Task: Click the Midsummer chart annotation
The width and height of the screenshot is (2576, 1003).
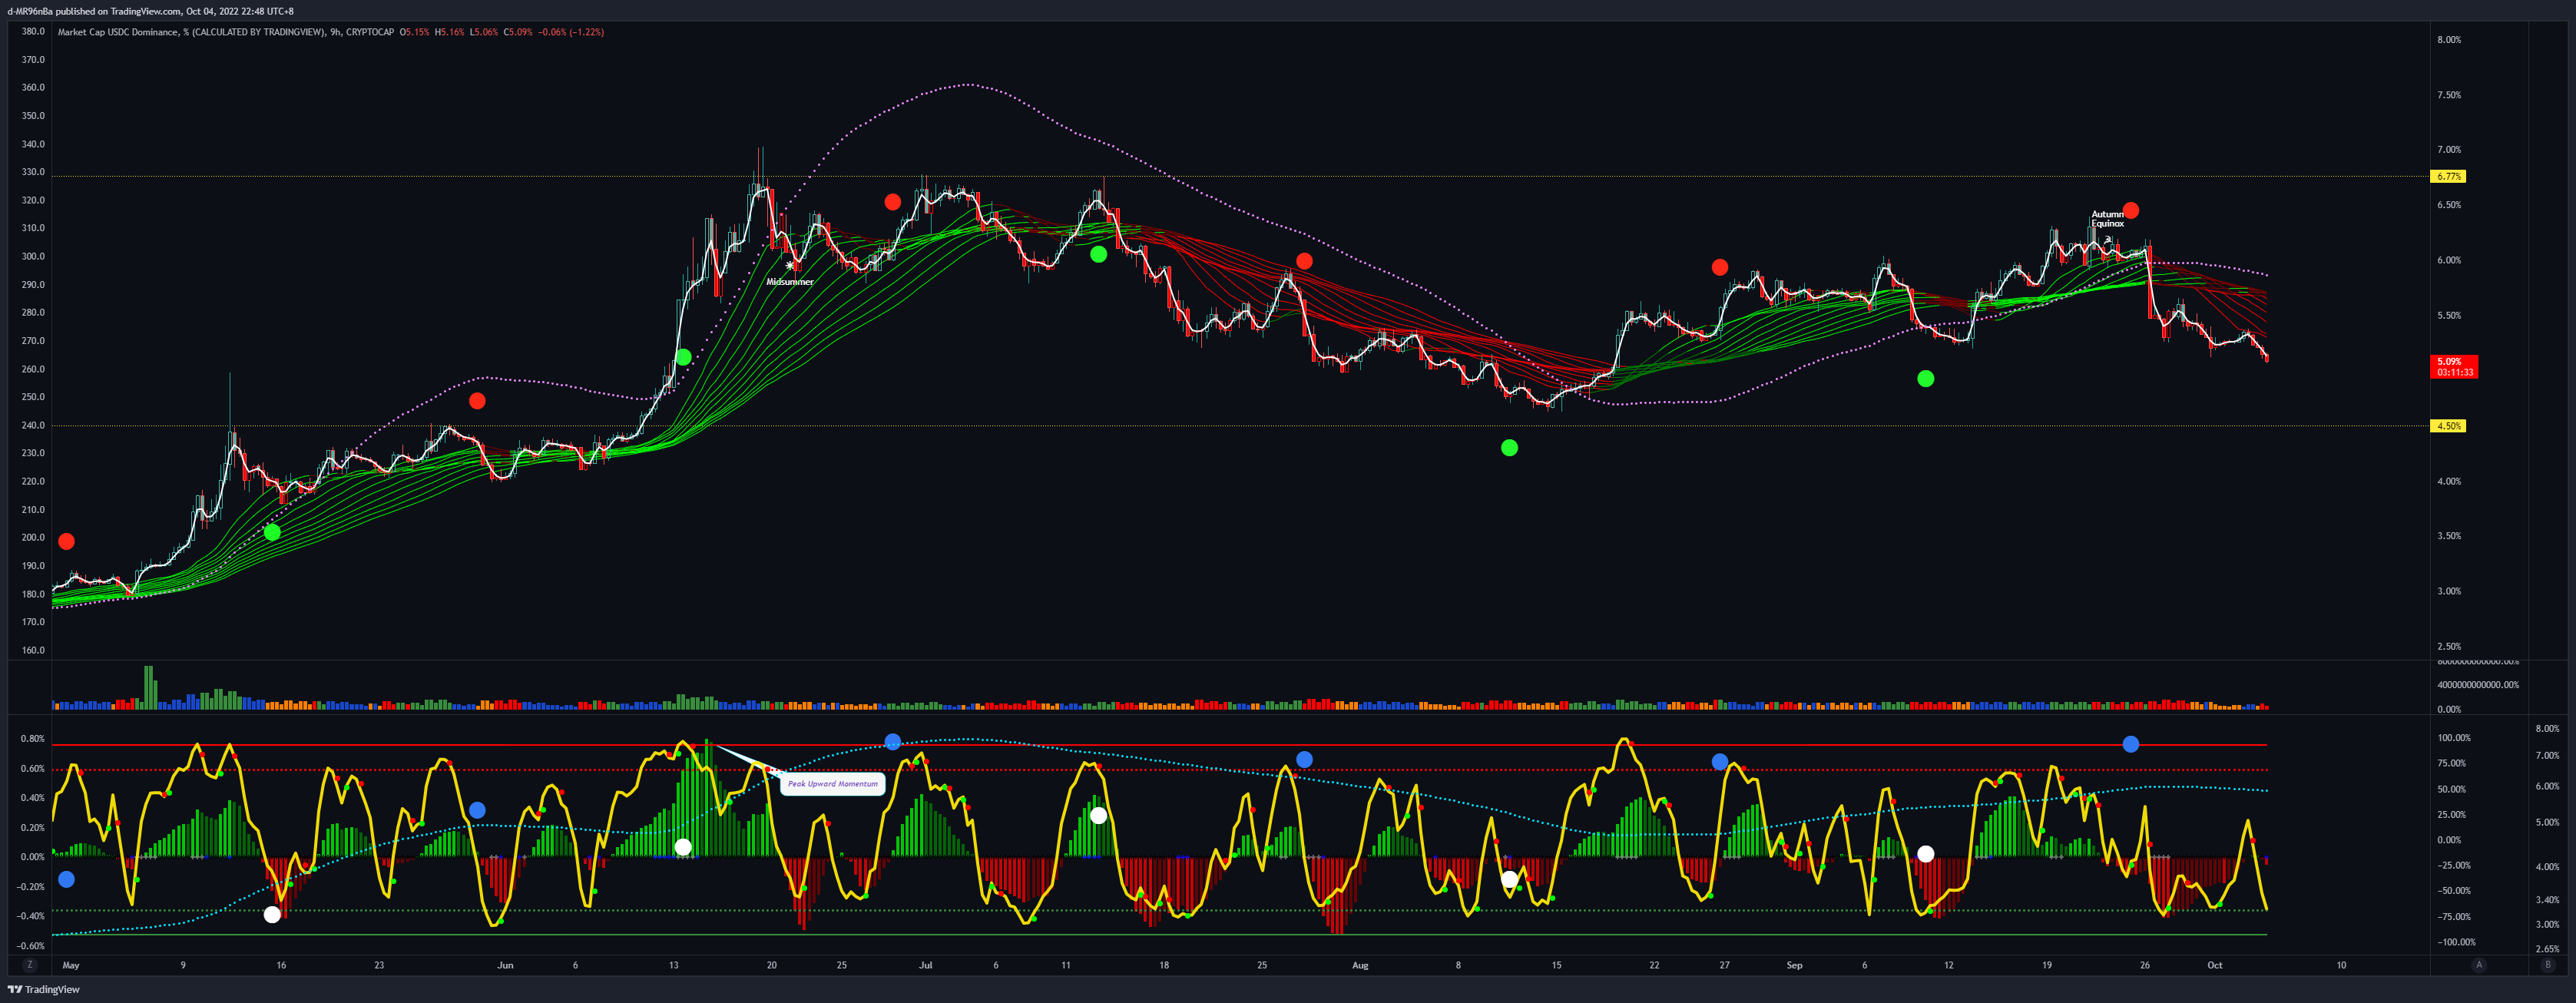Action: 790,282
